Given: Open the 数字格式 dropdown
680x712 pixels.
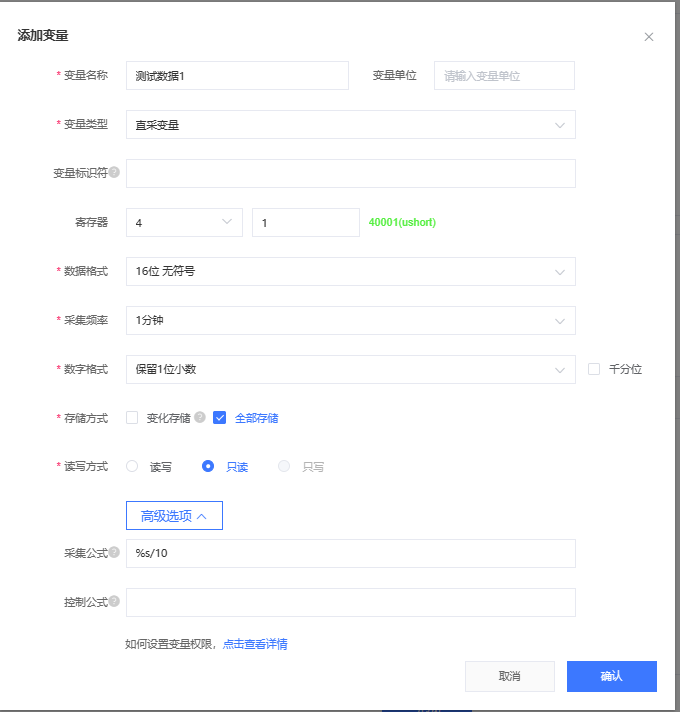Looking at the screenshot, I should (350, 369).
